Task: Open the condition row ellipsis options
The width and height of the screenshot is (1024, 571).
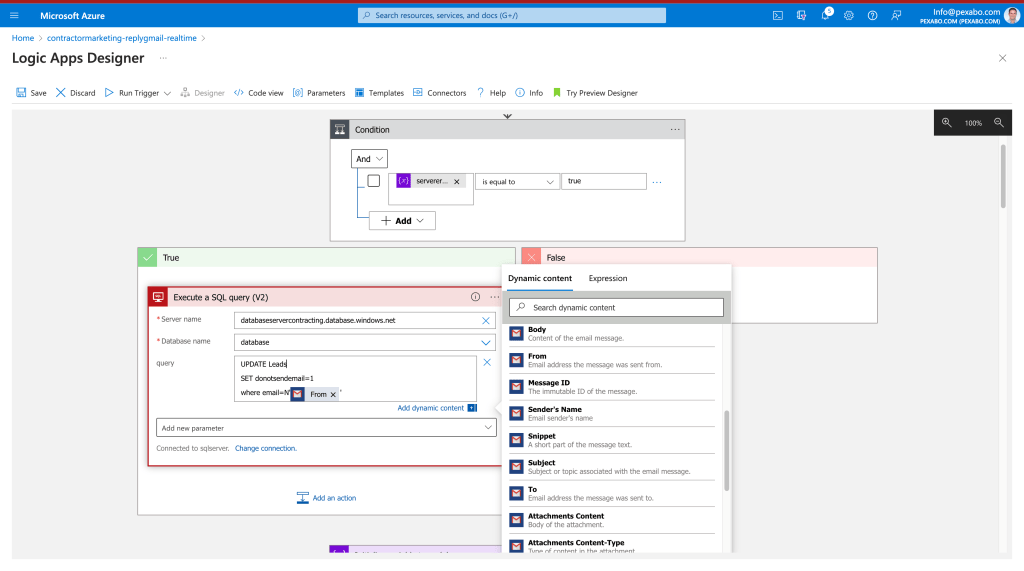Action: (x=657, y=182)
